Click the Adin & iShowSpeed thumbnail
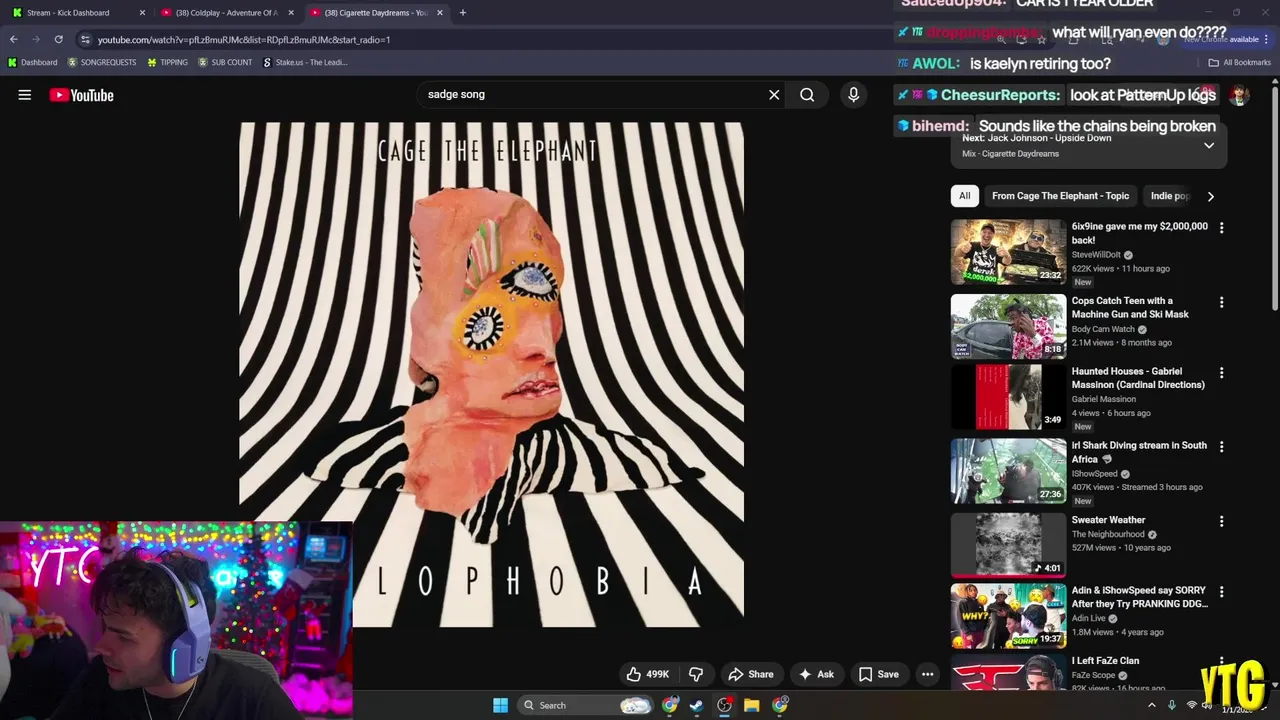Image resolution: width=1280 pixels, height=720 pixels. tap(1008, 617)
